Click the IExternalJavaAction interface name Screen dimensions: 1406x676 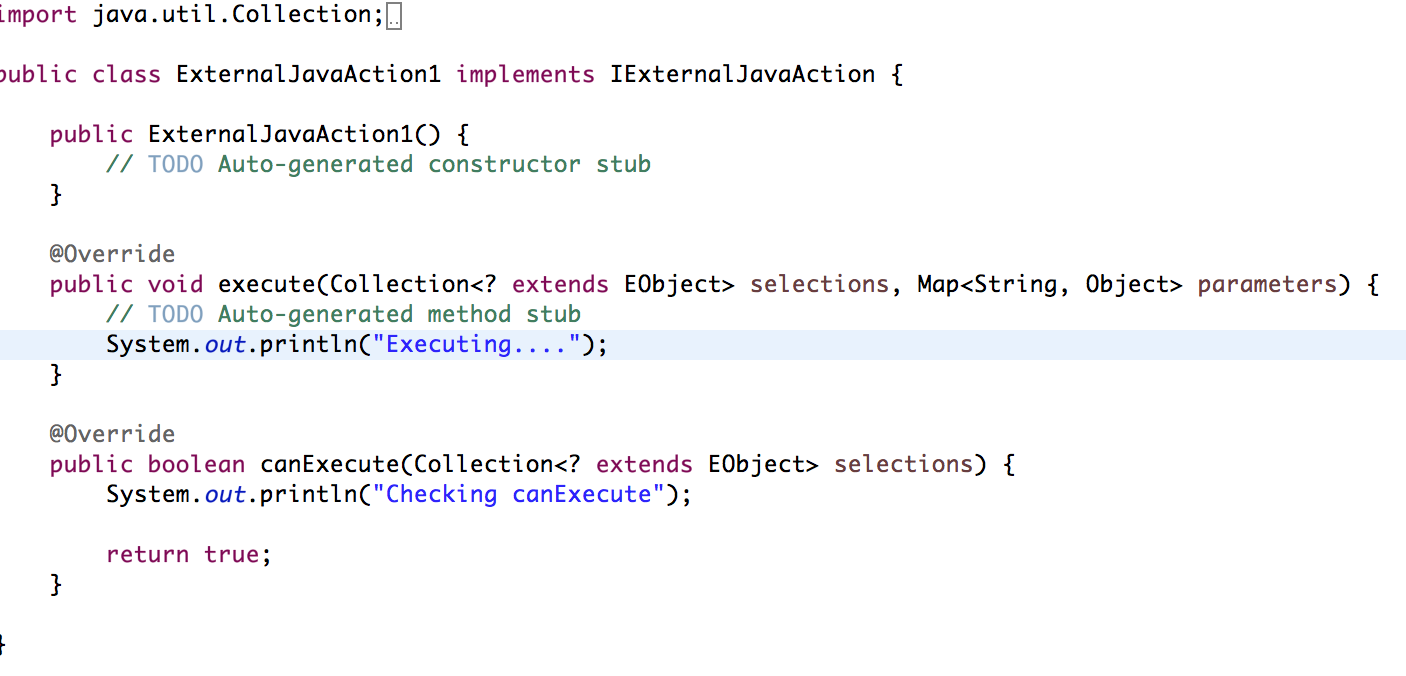click(x=742, y=74)
